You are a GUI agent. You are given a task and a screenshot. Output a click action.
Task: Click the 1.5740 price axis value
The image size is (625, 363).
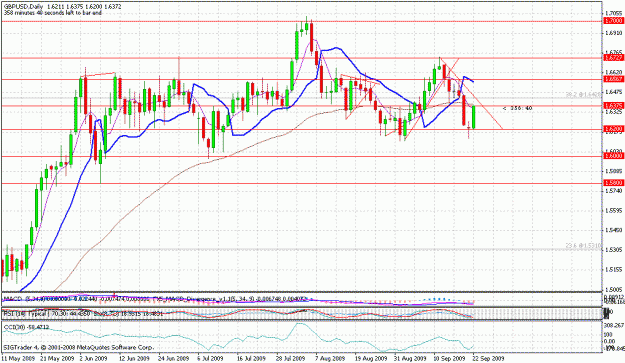click(x=614, y=191)
